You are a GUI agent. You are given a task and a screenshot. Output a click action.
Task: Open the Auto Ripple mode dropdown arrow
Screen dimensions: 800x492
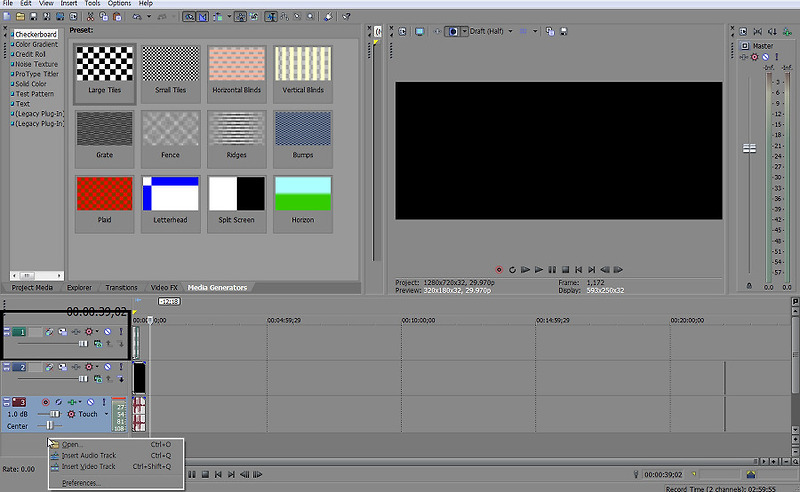[x=229, y=17]
